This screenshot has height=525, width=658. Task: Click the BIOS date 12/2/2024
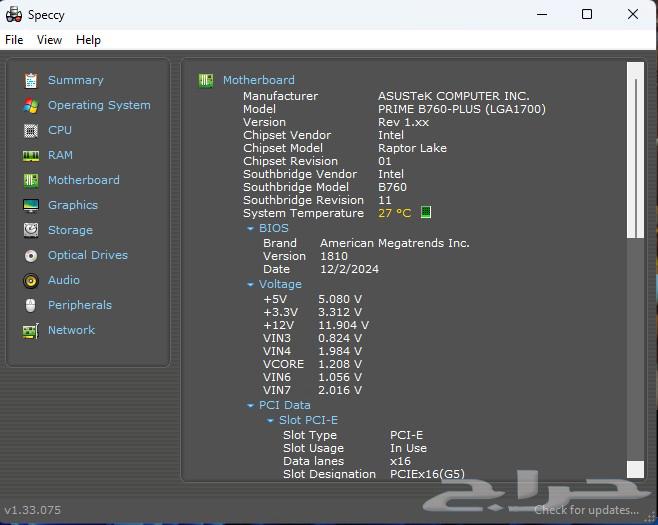(349, 269)
